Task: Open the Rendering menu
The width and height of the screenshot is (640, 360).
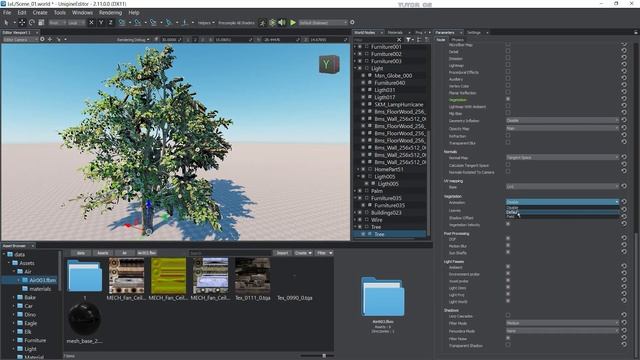Action: (x=110, y=13)
